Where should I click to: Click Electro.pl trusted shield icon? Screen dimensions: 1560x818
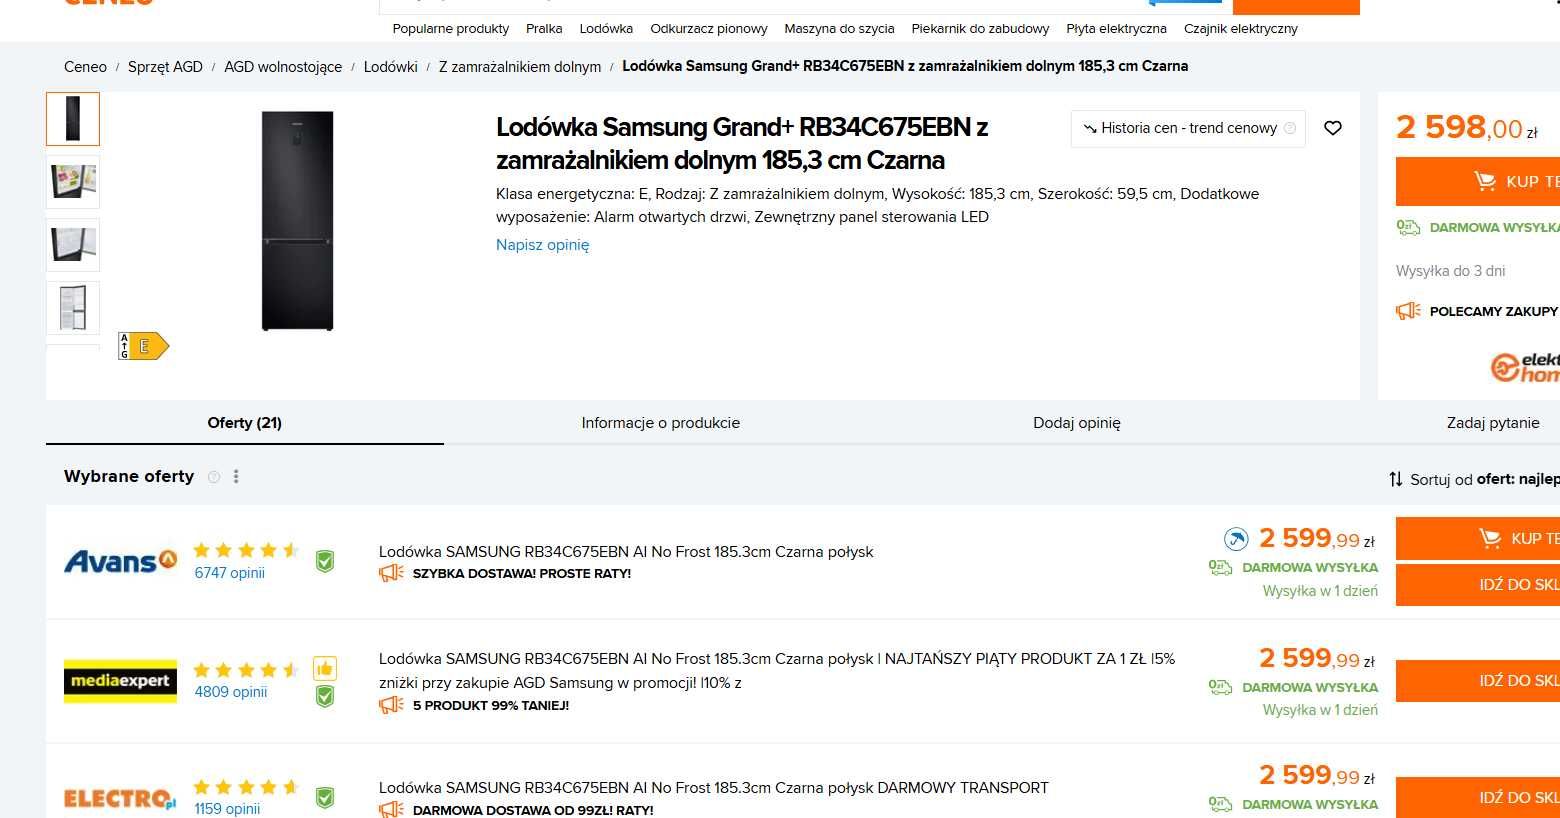pos(325,798)
